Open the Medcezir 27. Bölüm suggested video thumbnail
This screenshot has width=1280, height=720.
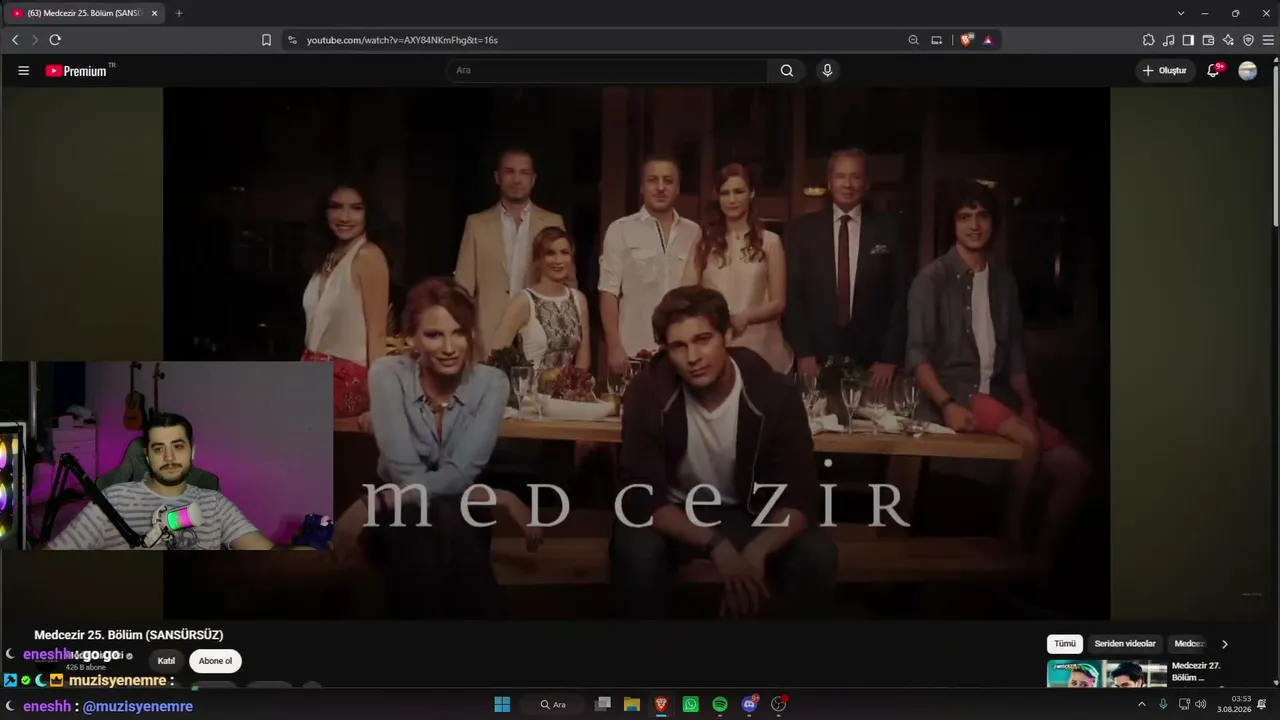pos(1107,674)
